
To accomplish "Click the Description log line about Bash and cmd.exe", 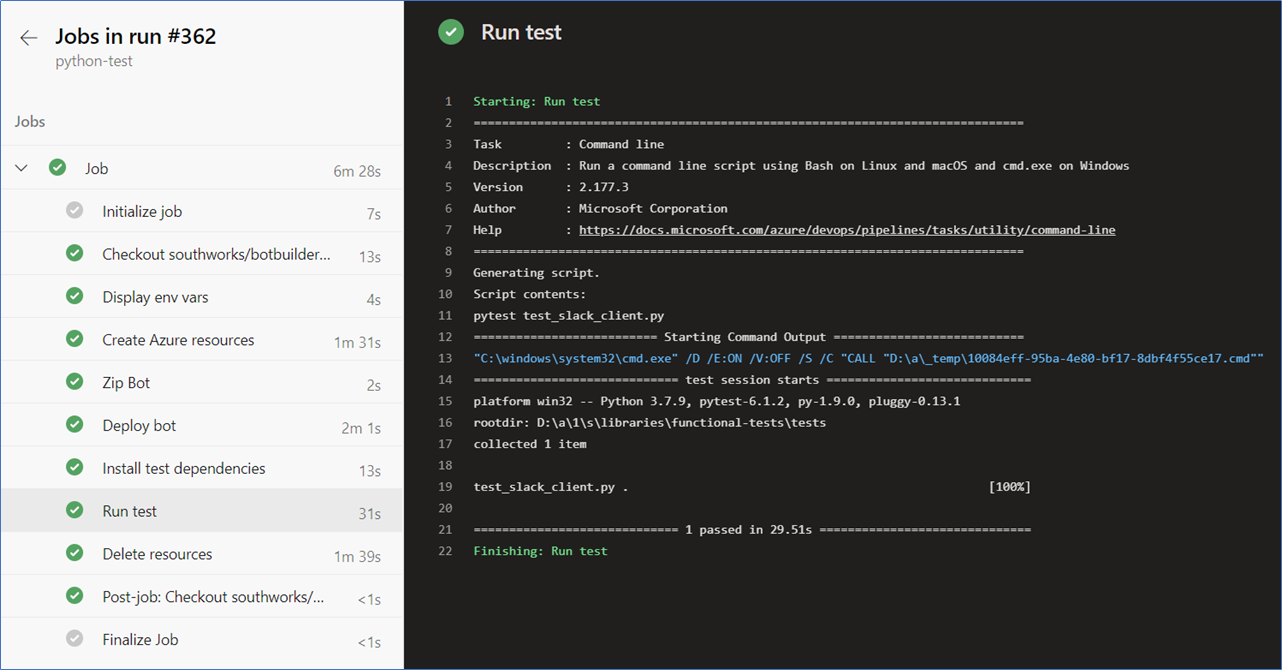I will 801,165.
